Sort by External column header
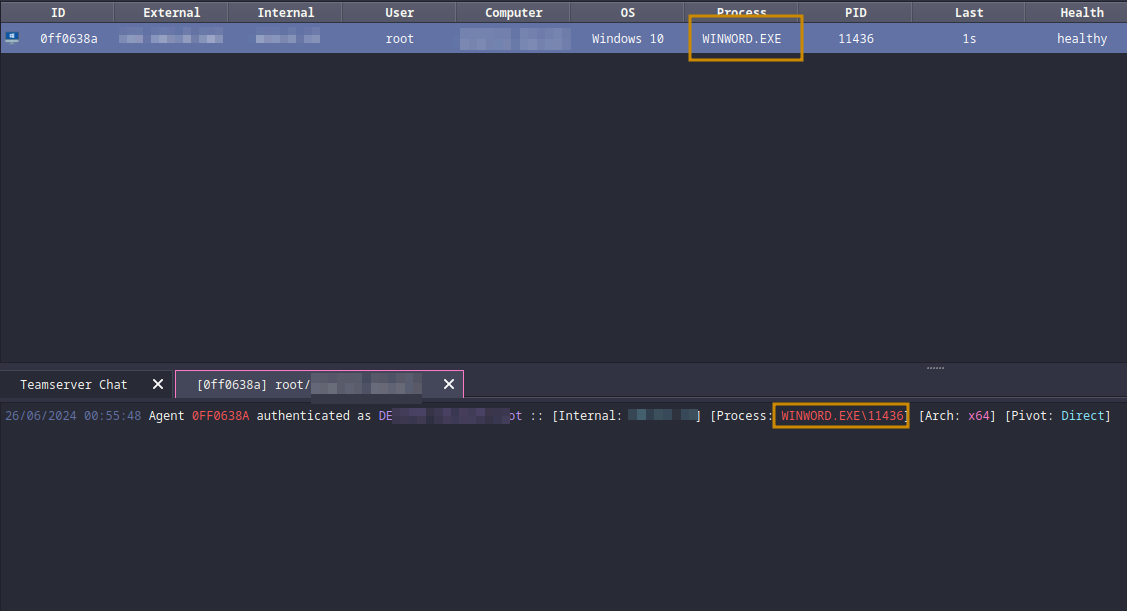Image resolution: width=1127 pixels, height=611 pixels. (x=171, y=13)
